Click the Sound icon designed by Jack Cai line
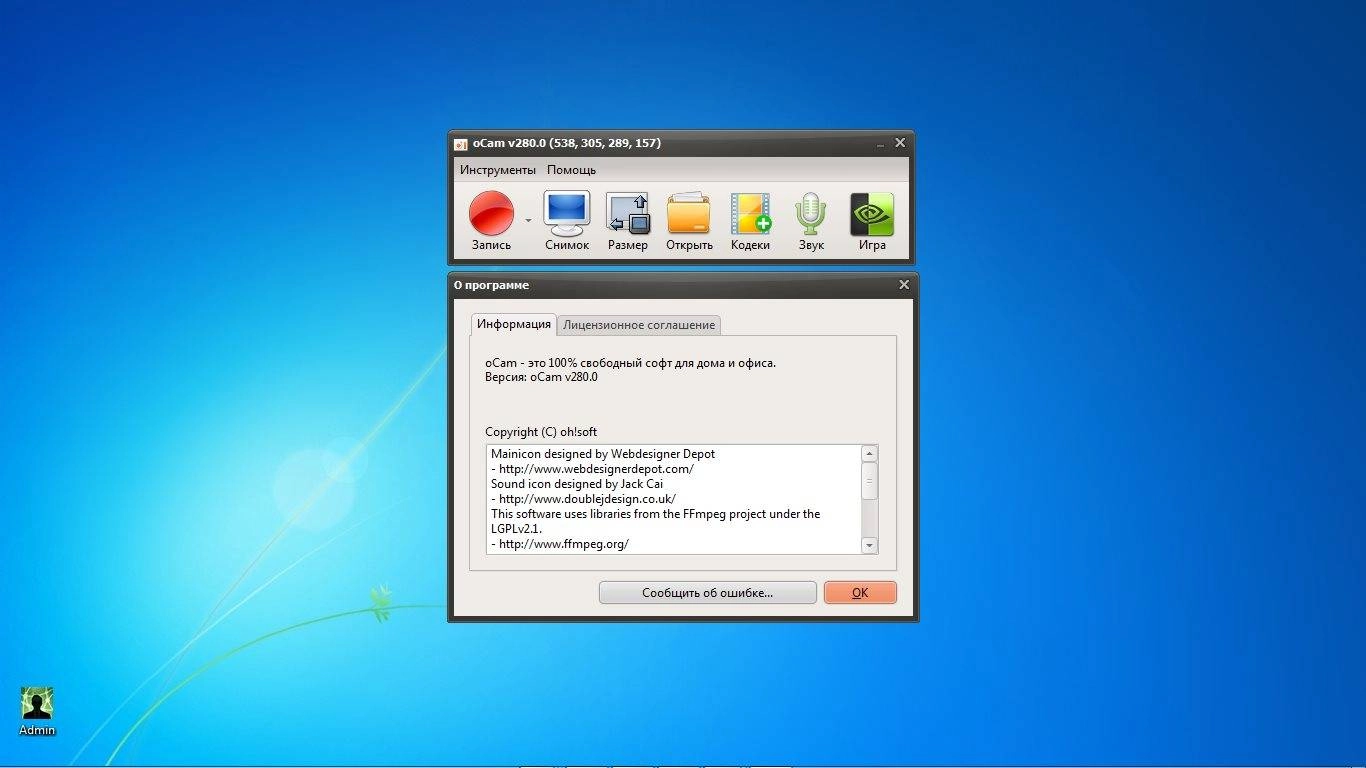 [577, 484]
